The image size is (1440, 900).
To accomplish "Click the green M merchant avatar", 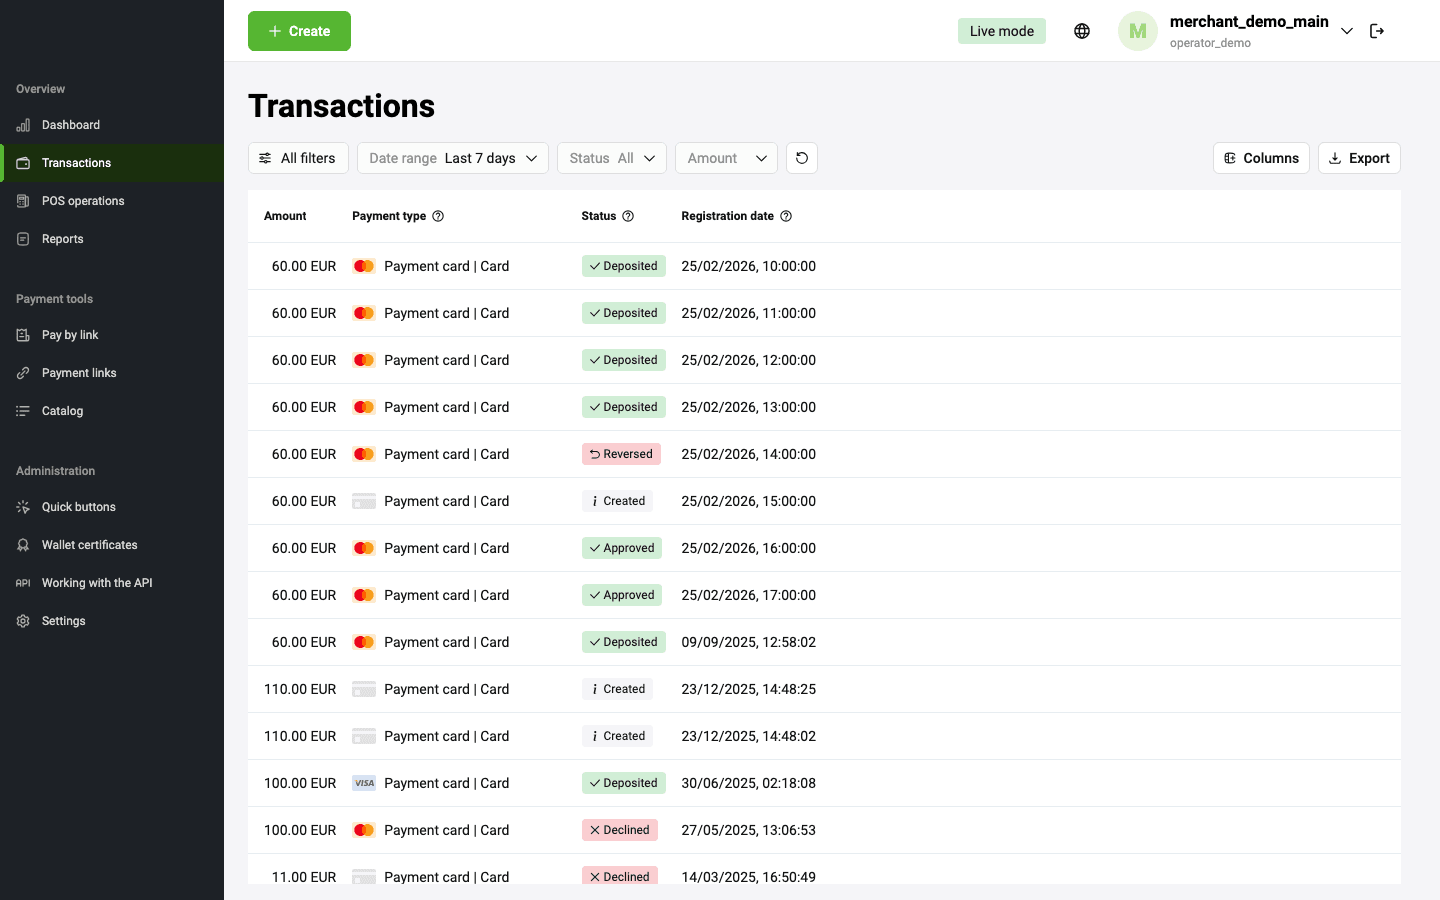I will (x=1137, y=31).
